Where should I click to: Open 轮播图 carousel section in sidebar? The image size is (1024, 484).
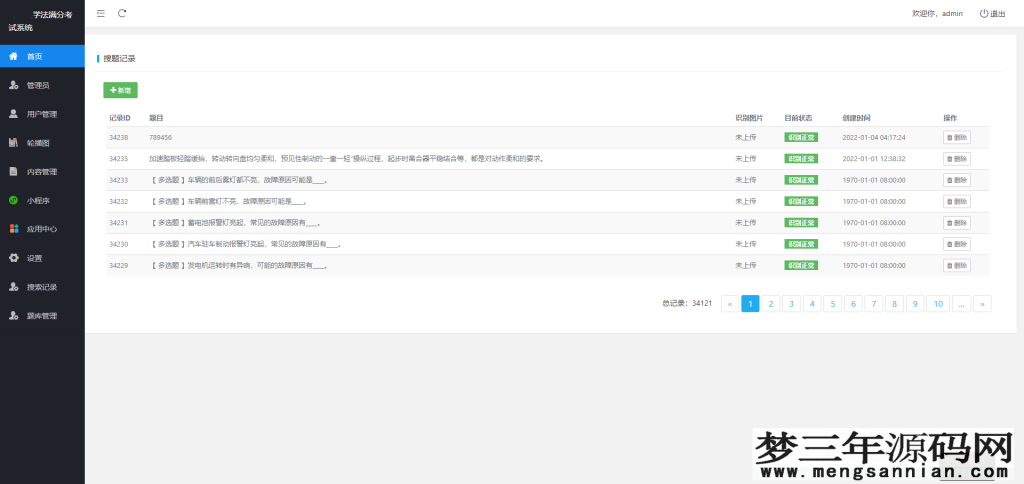pos(38,143)
